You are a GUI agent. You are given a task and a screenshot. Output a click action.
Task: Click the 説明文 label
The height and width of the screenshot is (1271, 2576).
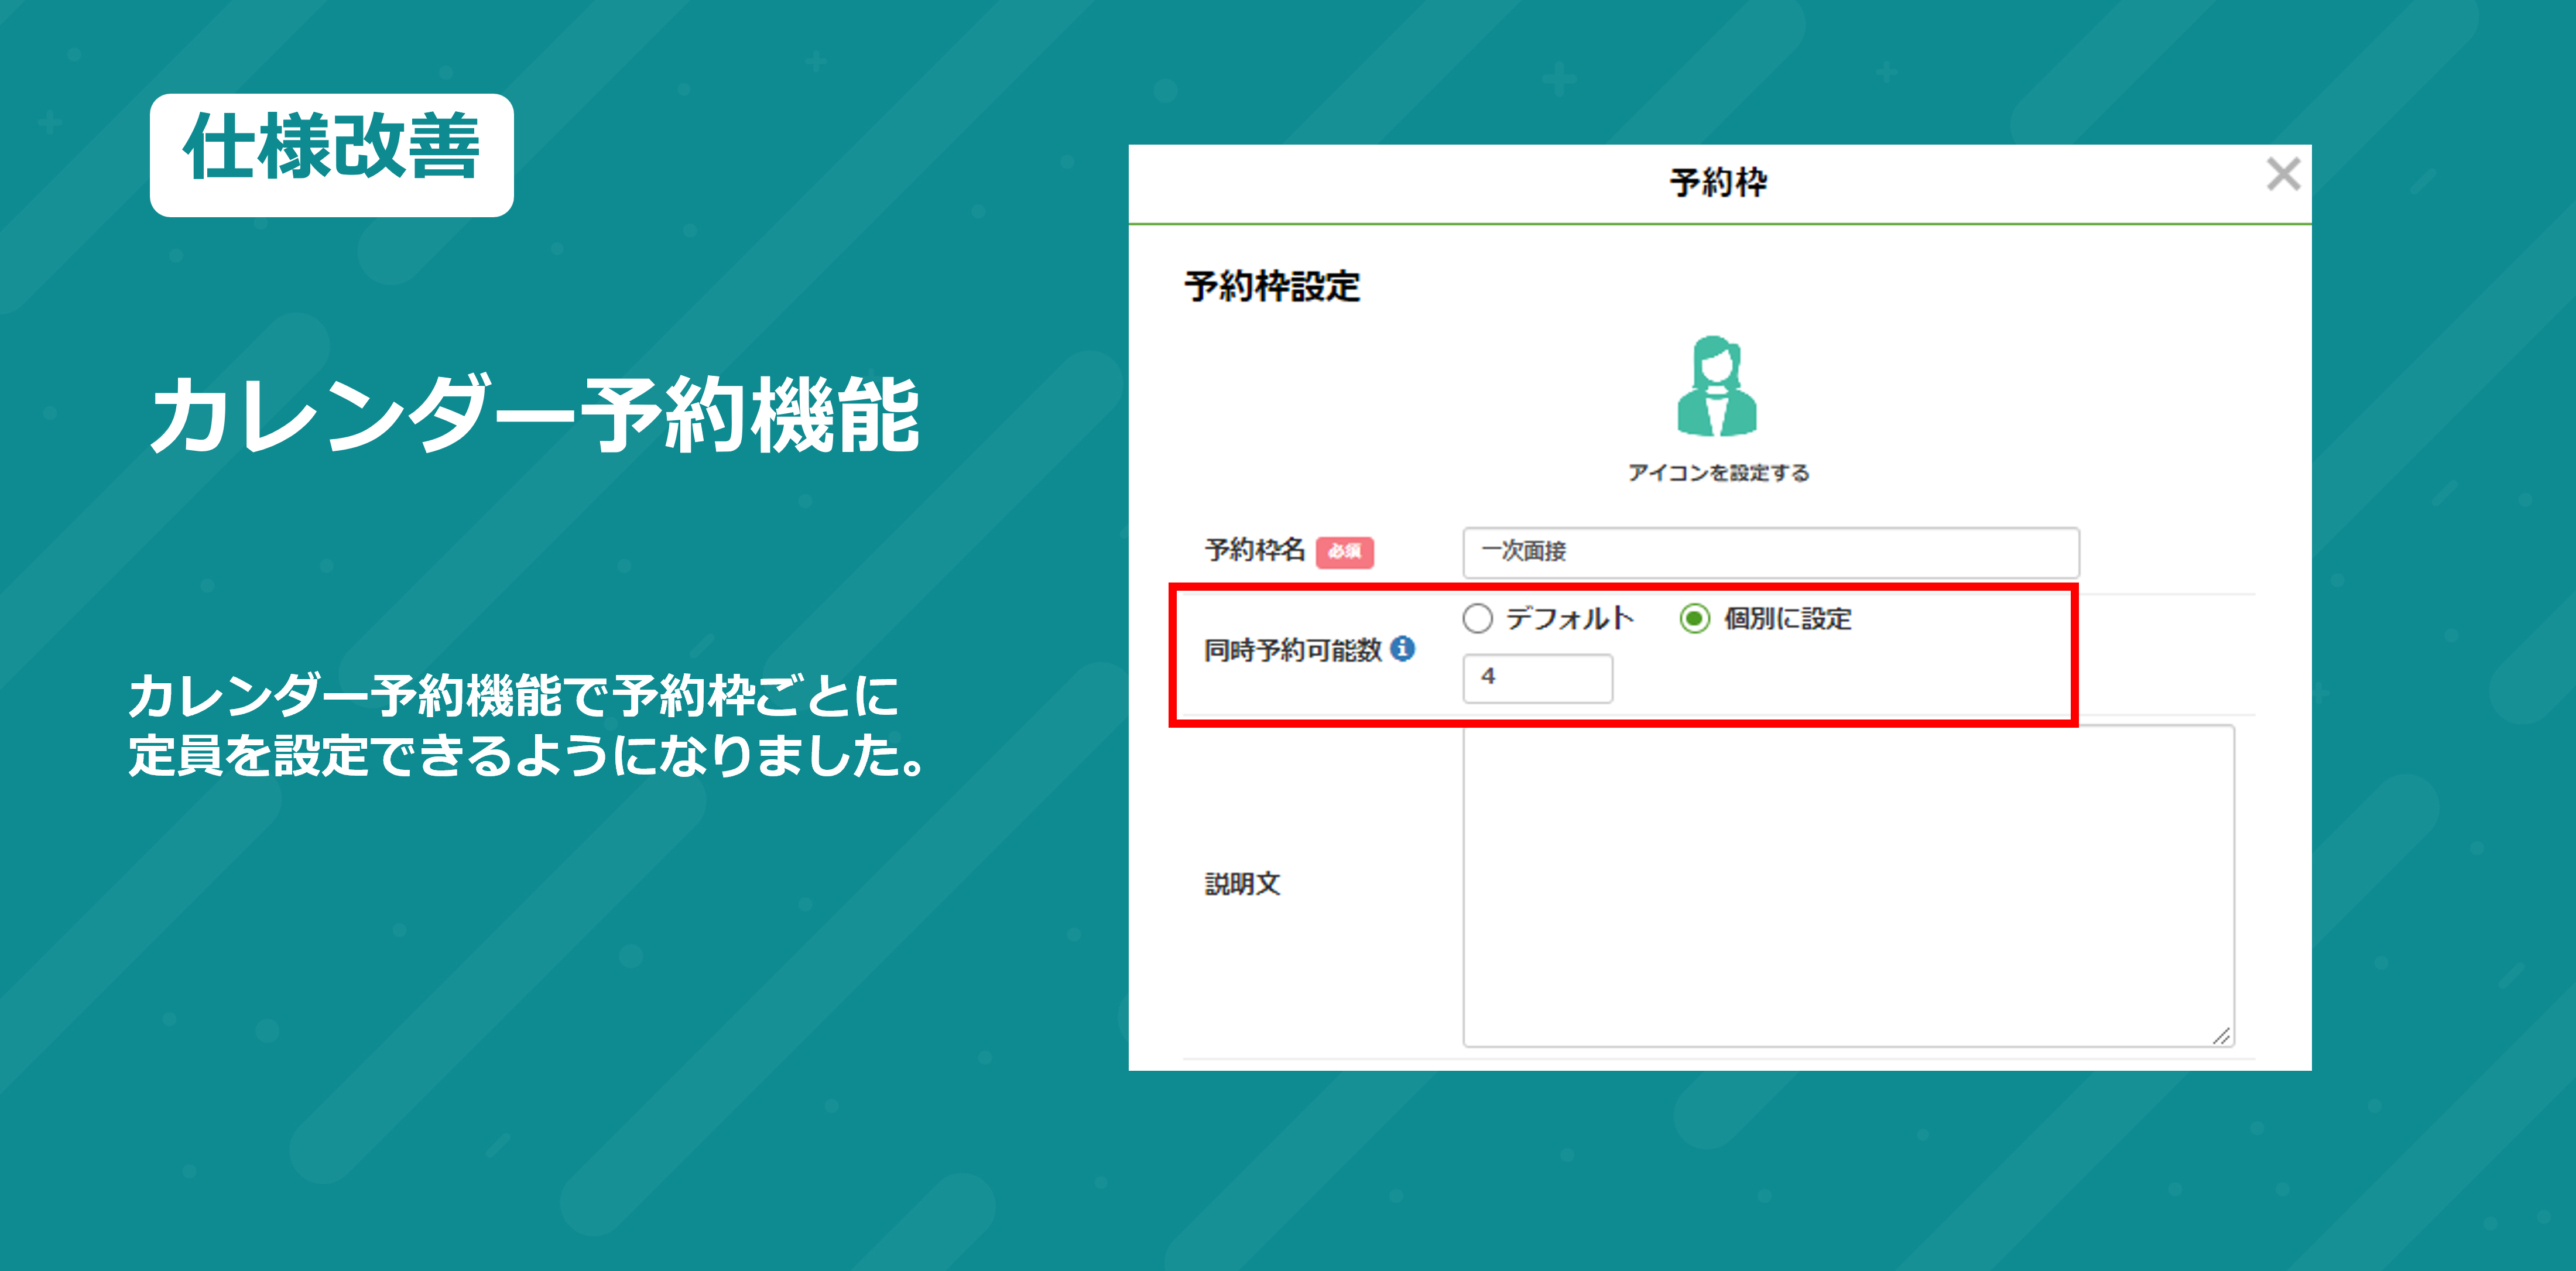point(1242,884)
